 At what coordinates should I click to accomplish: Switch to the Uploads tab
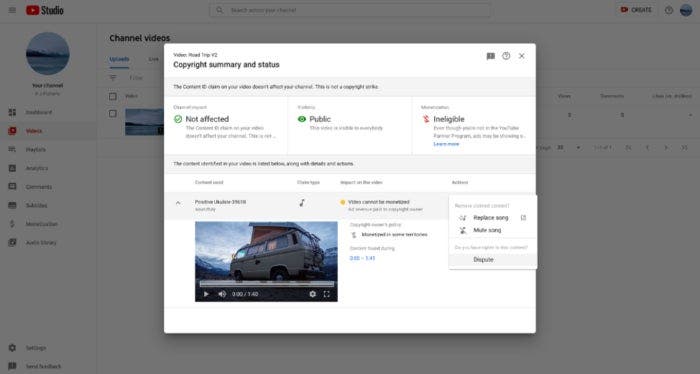[119, 59]
